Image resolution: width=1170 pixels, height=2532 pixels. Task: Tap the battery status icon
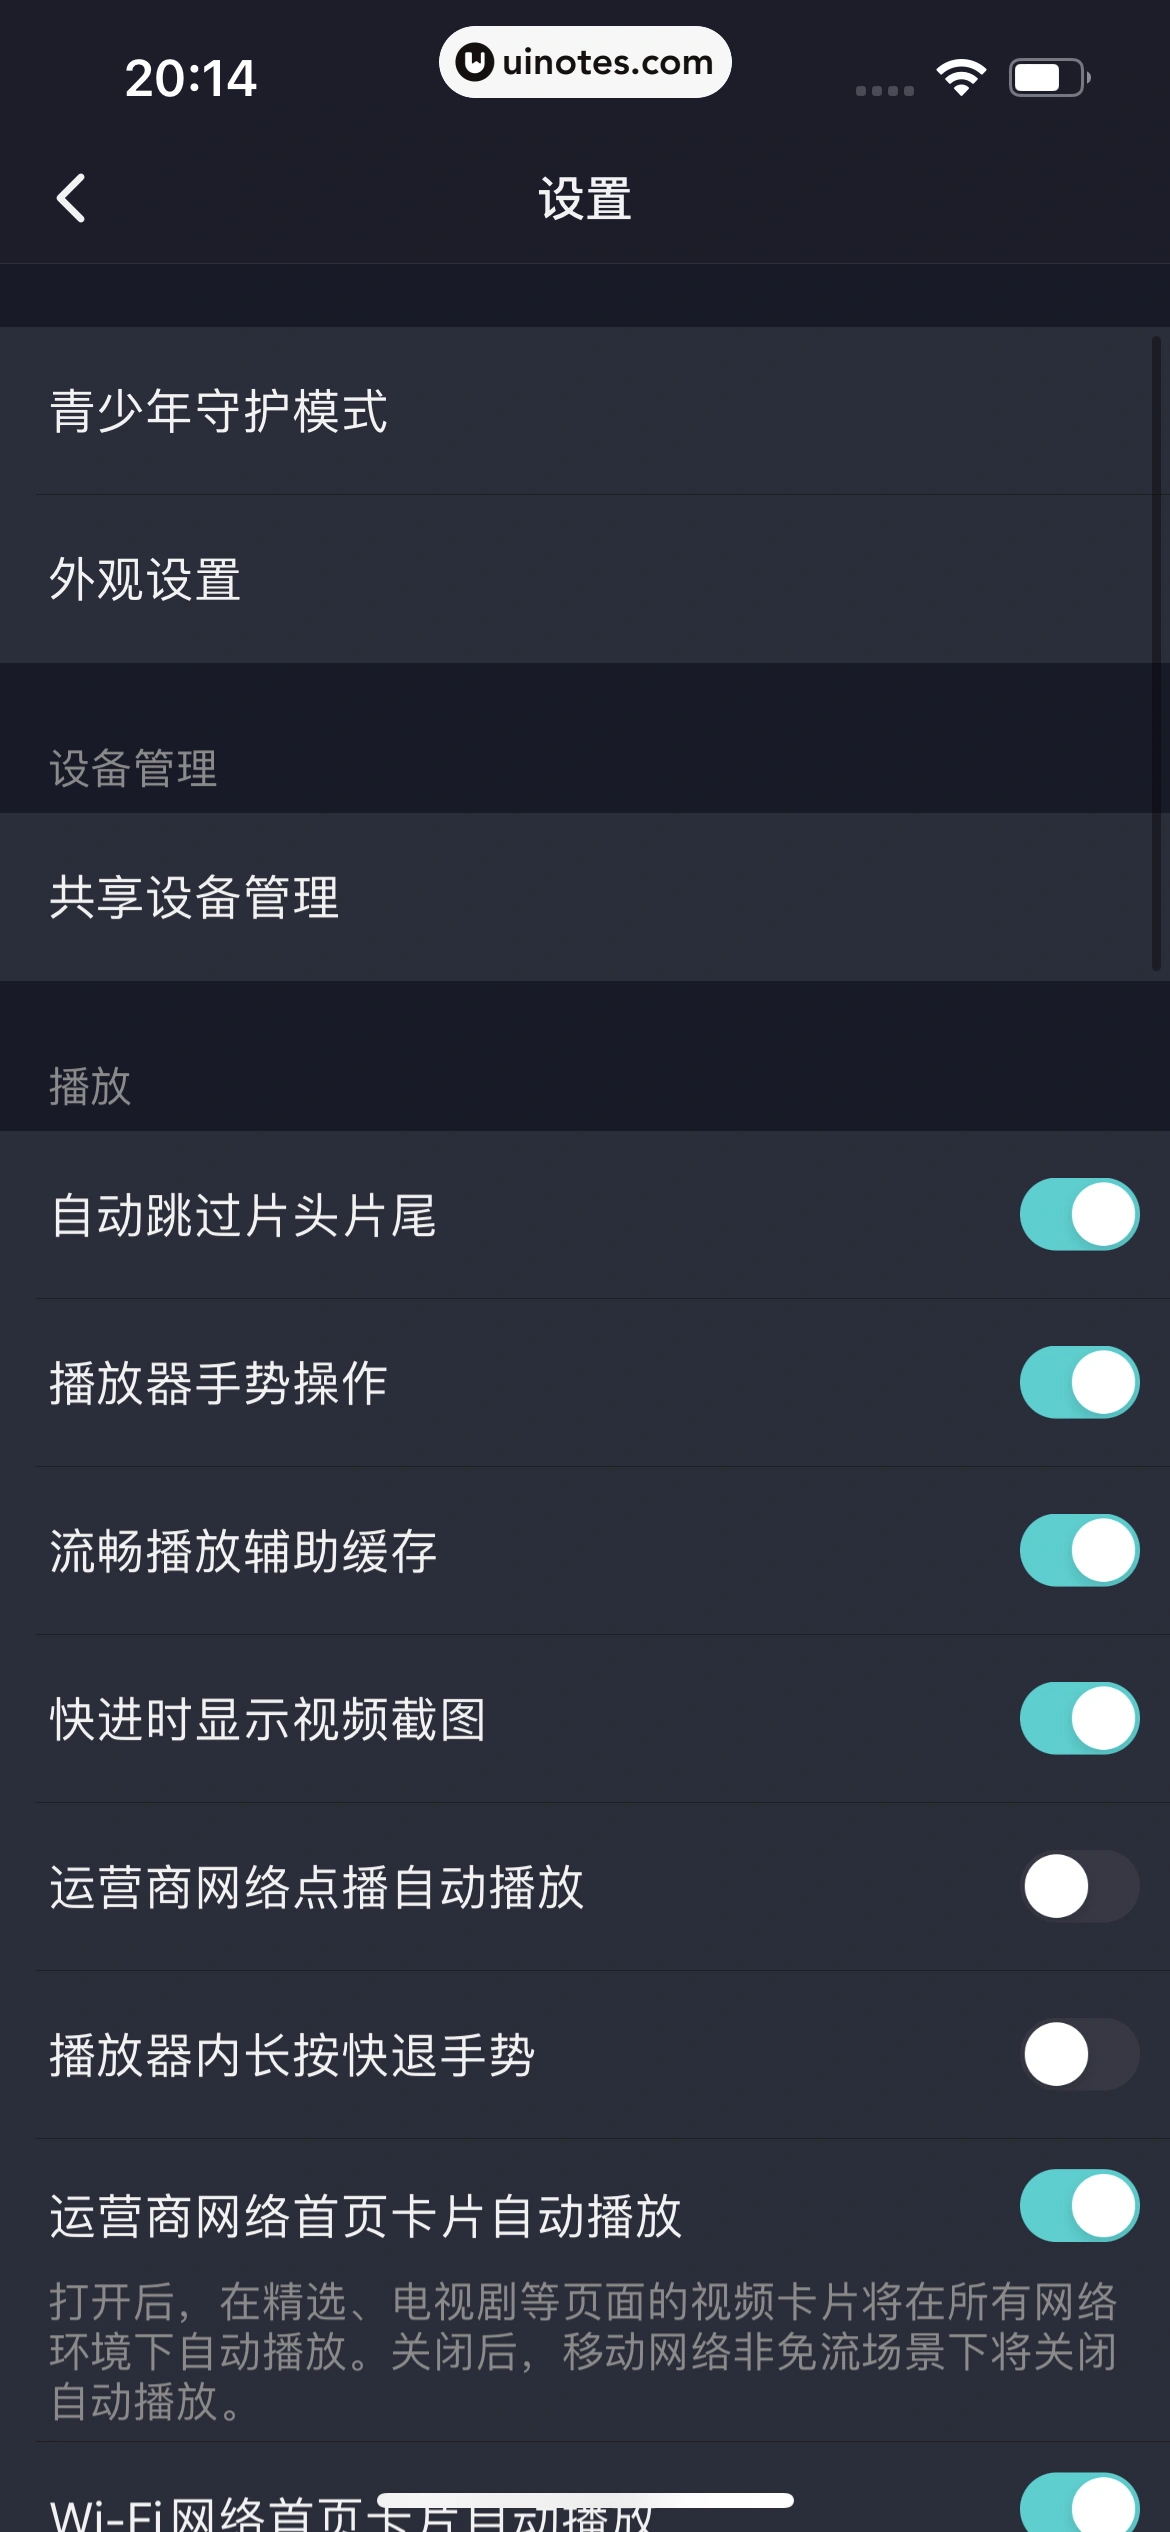tap(1048, 78)
